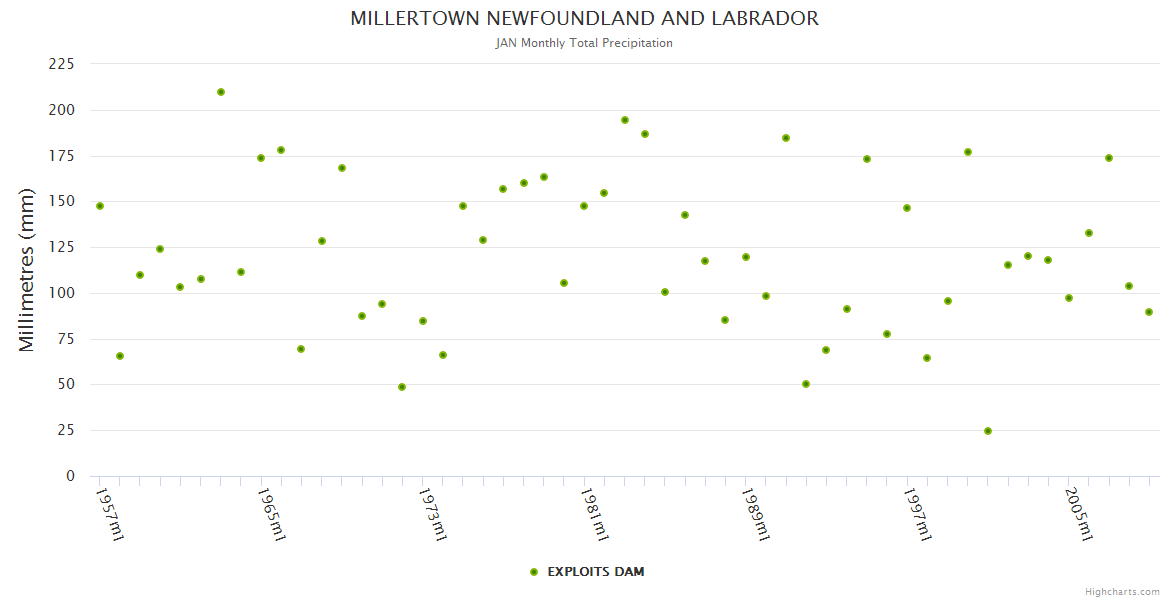Click the 1983 data point near 194 mm
Screen dimensions: 1170x600
625,120
